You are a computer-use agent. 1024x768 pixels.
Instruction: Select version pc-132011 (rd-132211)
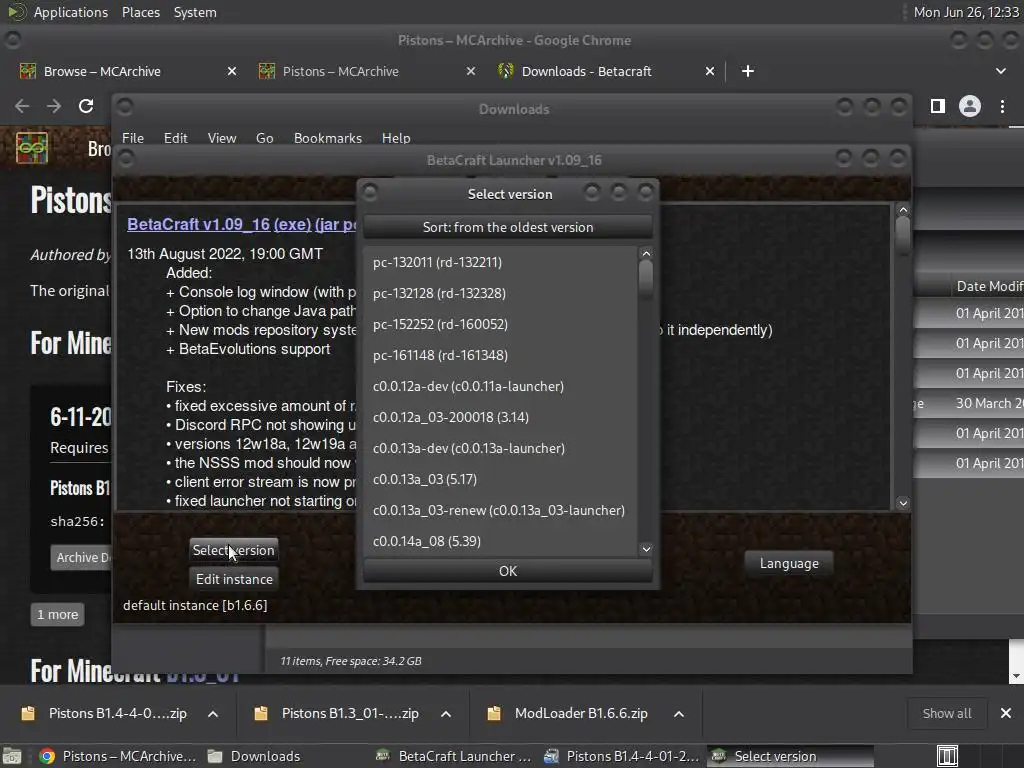pyautogui.click(x=500, y=263)
